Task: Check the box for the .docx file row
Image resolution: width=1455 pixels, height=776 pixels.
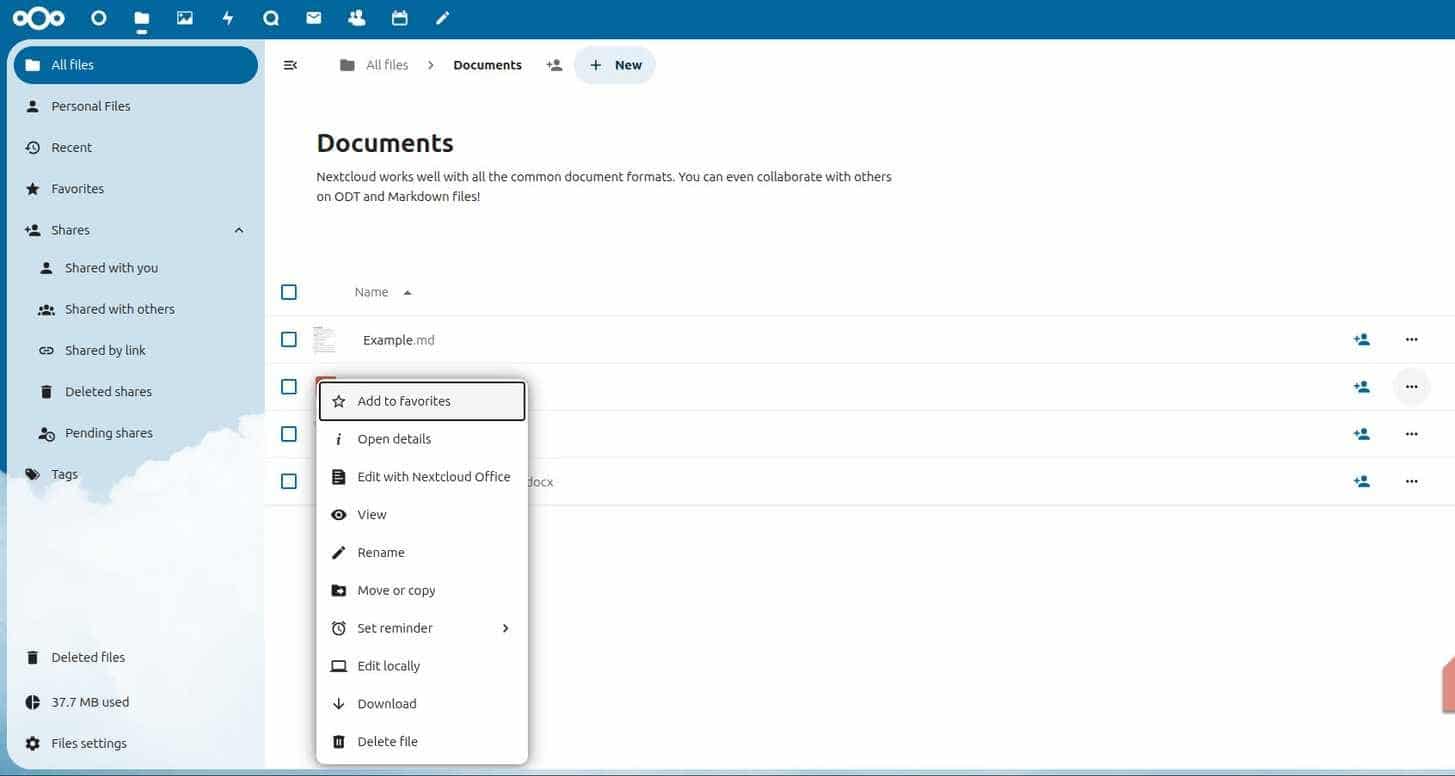Action: tap(289, 481)
